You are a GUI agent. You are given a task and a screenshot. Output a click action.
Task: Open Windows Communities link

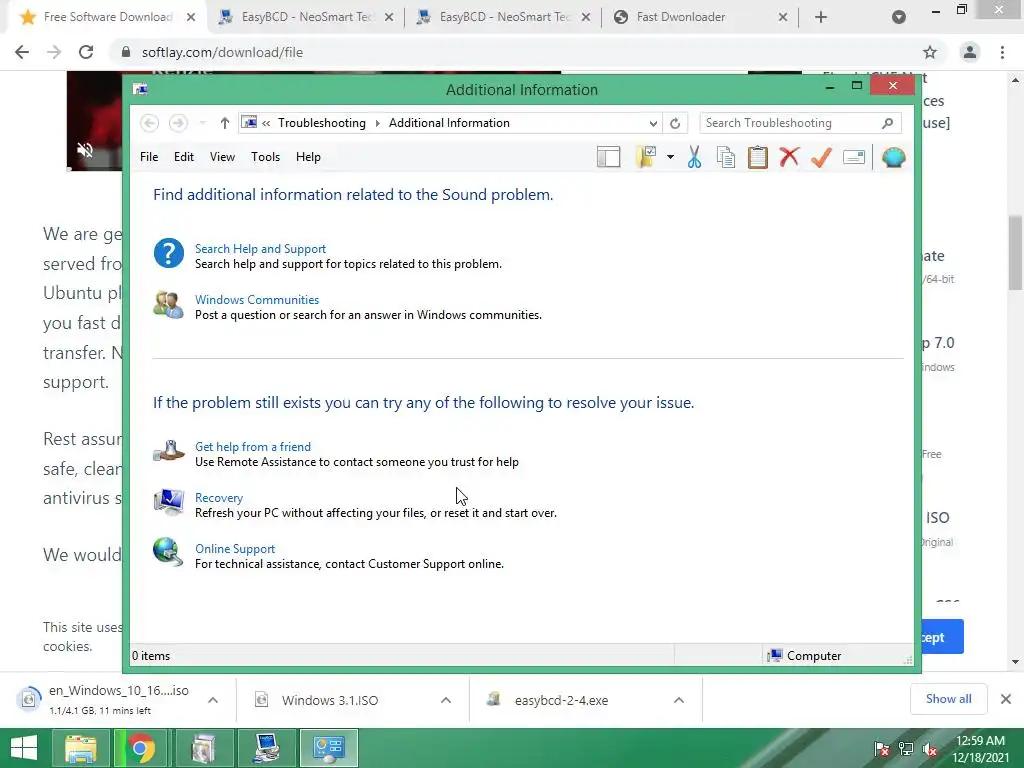(257, 300)
